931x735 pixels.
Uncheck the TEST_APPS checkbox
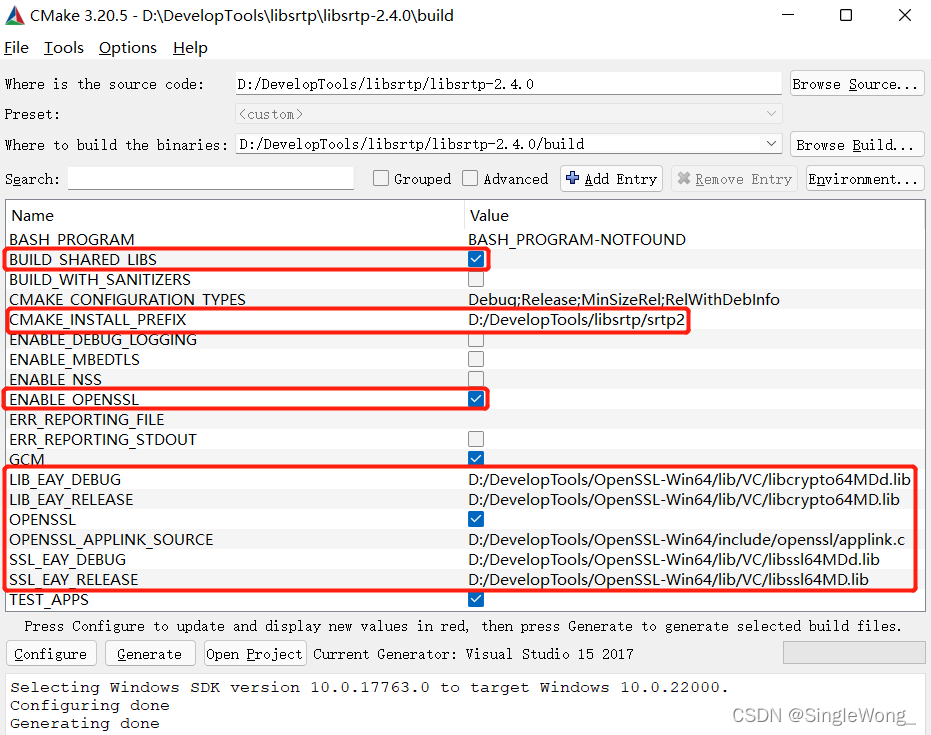[476, 599]
